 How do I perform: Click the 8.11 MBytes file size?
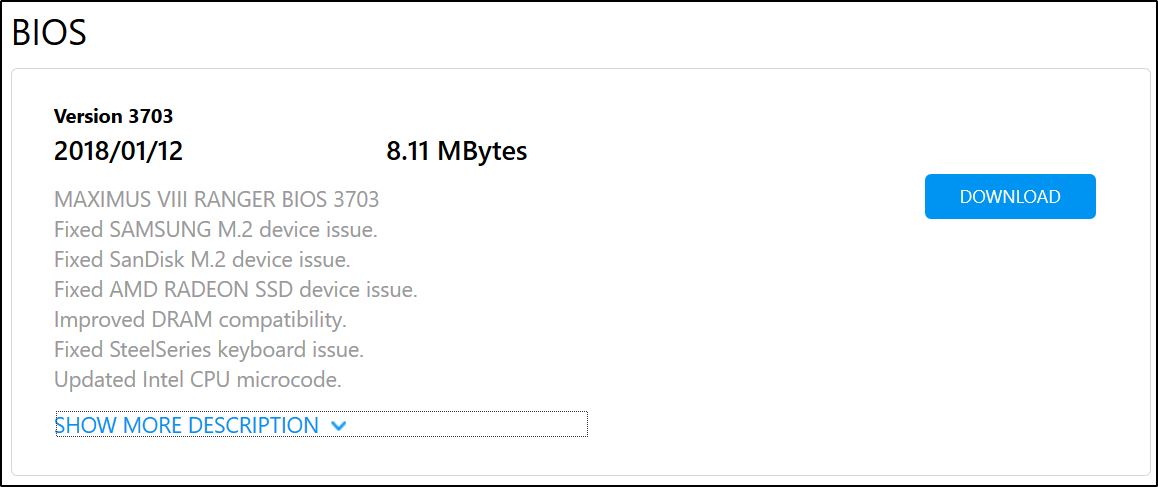click(456, 152)
